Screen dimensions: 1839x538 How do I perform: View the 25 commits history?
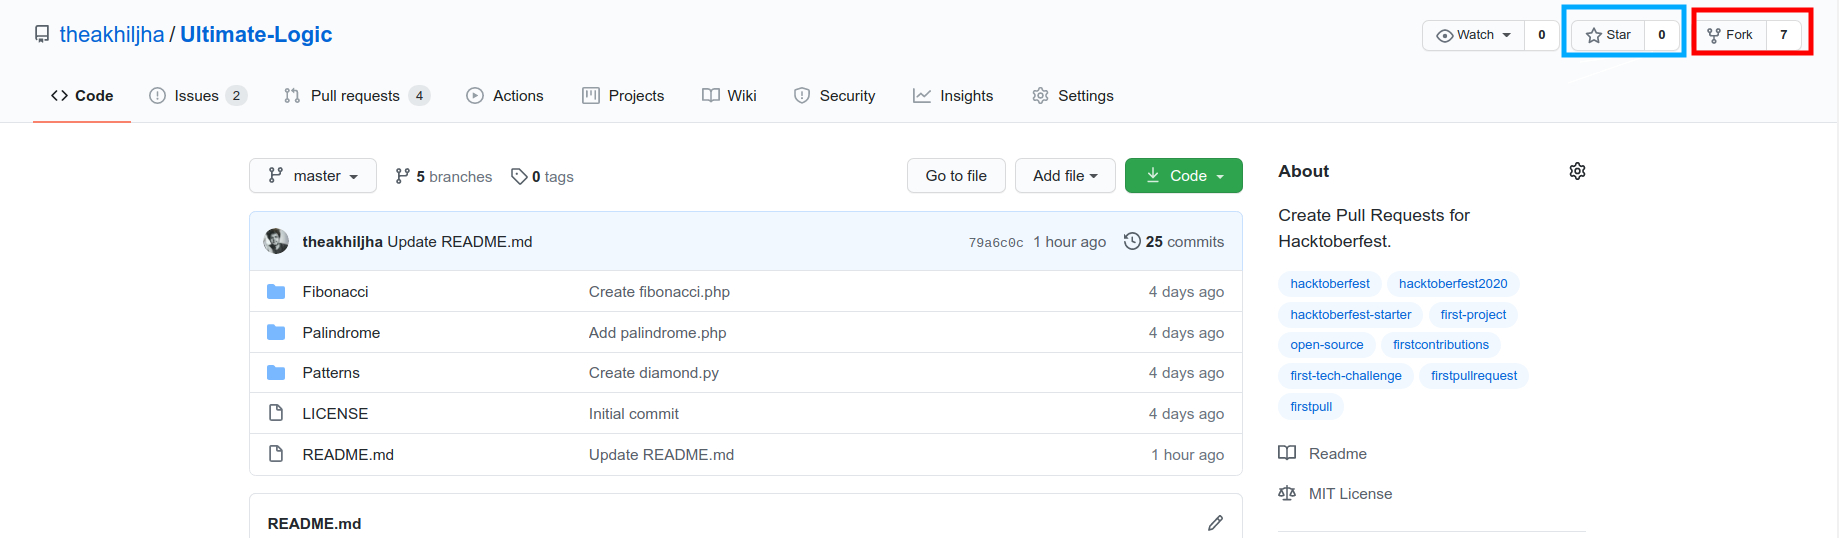[x=1174, y=242]
